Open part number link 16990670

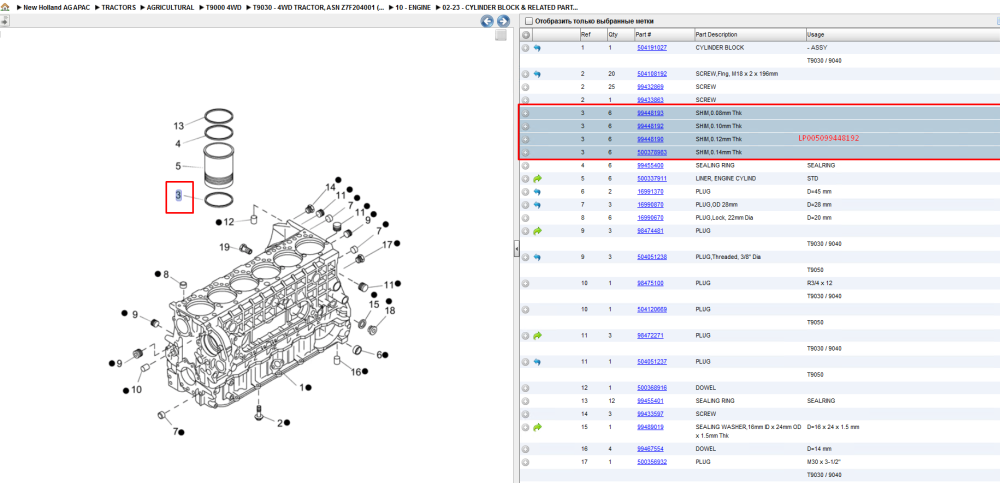(x=651, y=218)
